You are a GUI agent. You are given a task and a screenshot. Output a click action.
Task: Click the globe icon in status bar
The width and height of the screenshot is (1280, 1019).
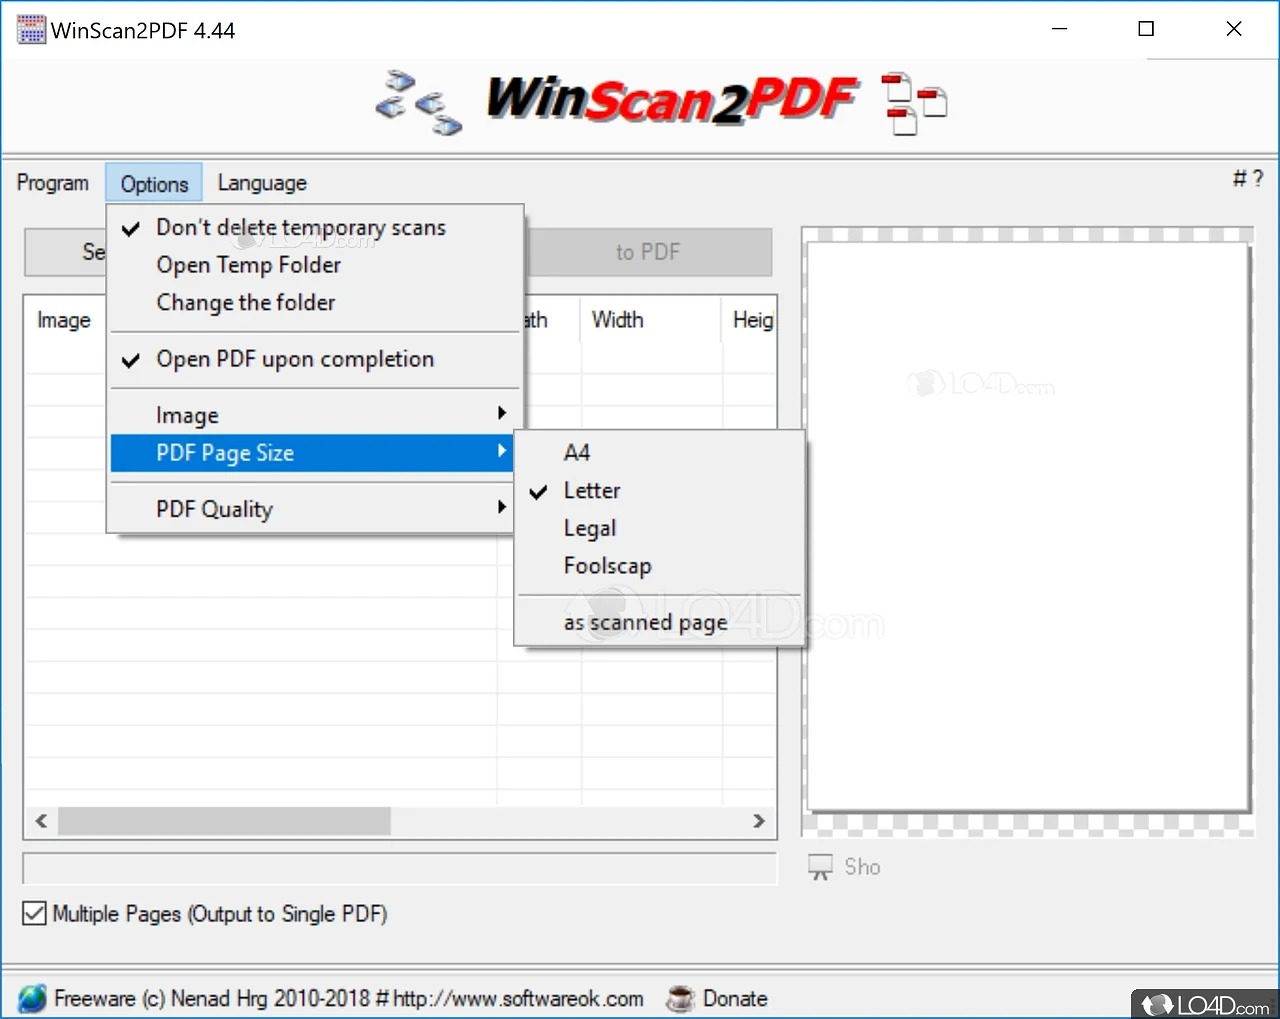click(32, 998)
